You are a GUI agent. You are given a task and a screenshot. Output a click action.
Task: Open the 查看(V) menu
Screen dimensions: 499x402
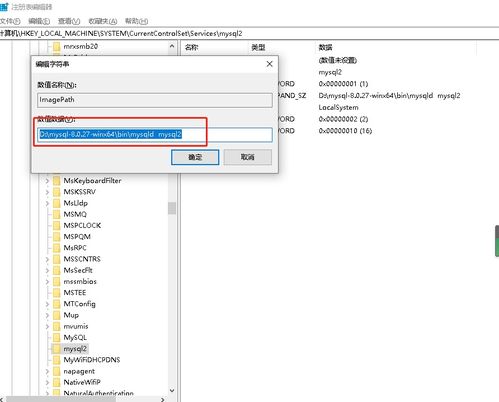(69, 21)
